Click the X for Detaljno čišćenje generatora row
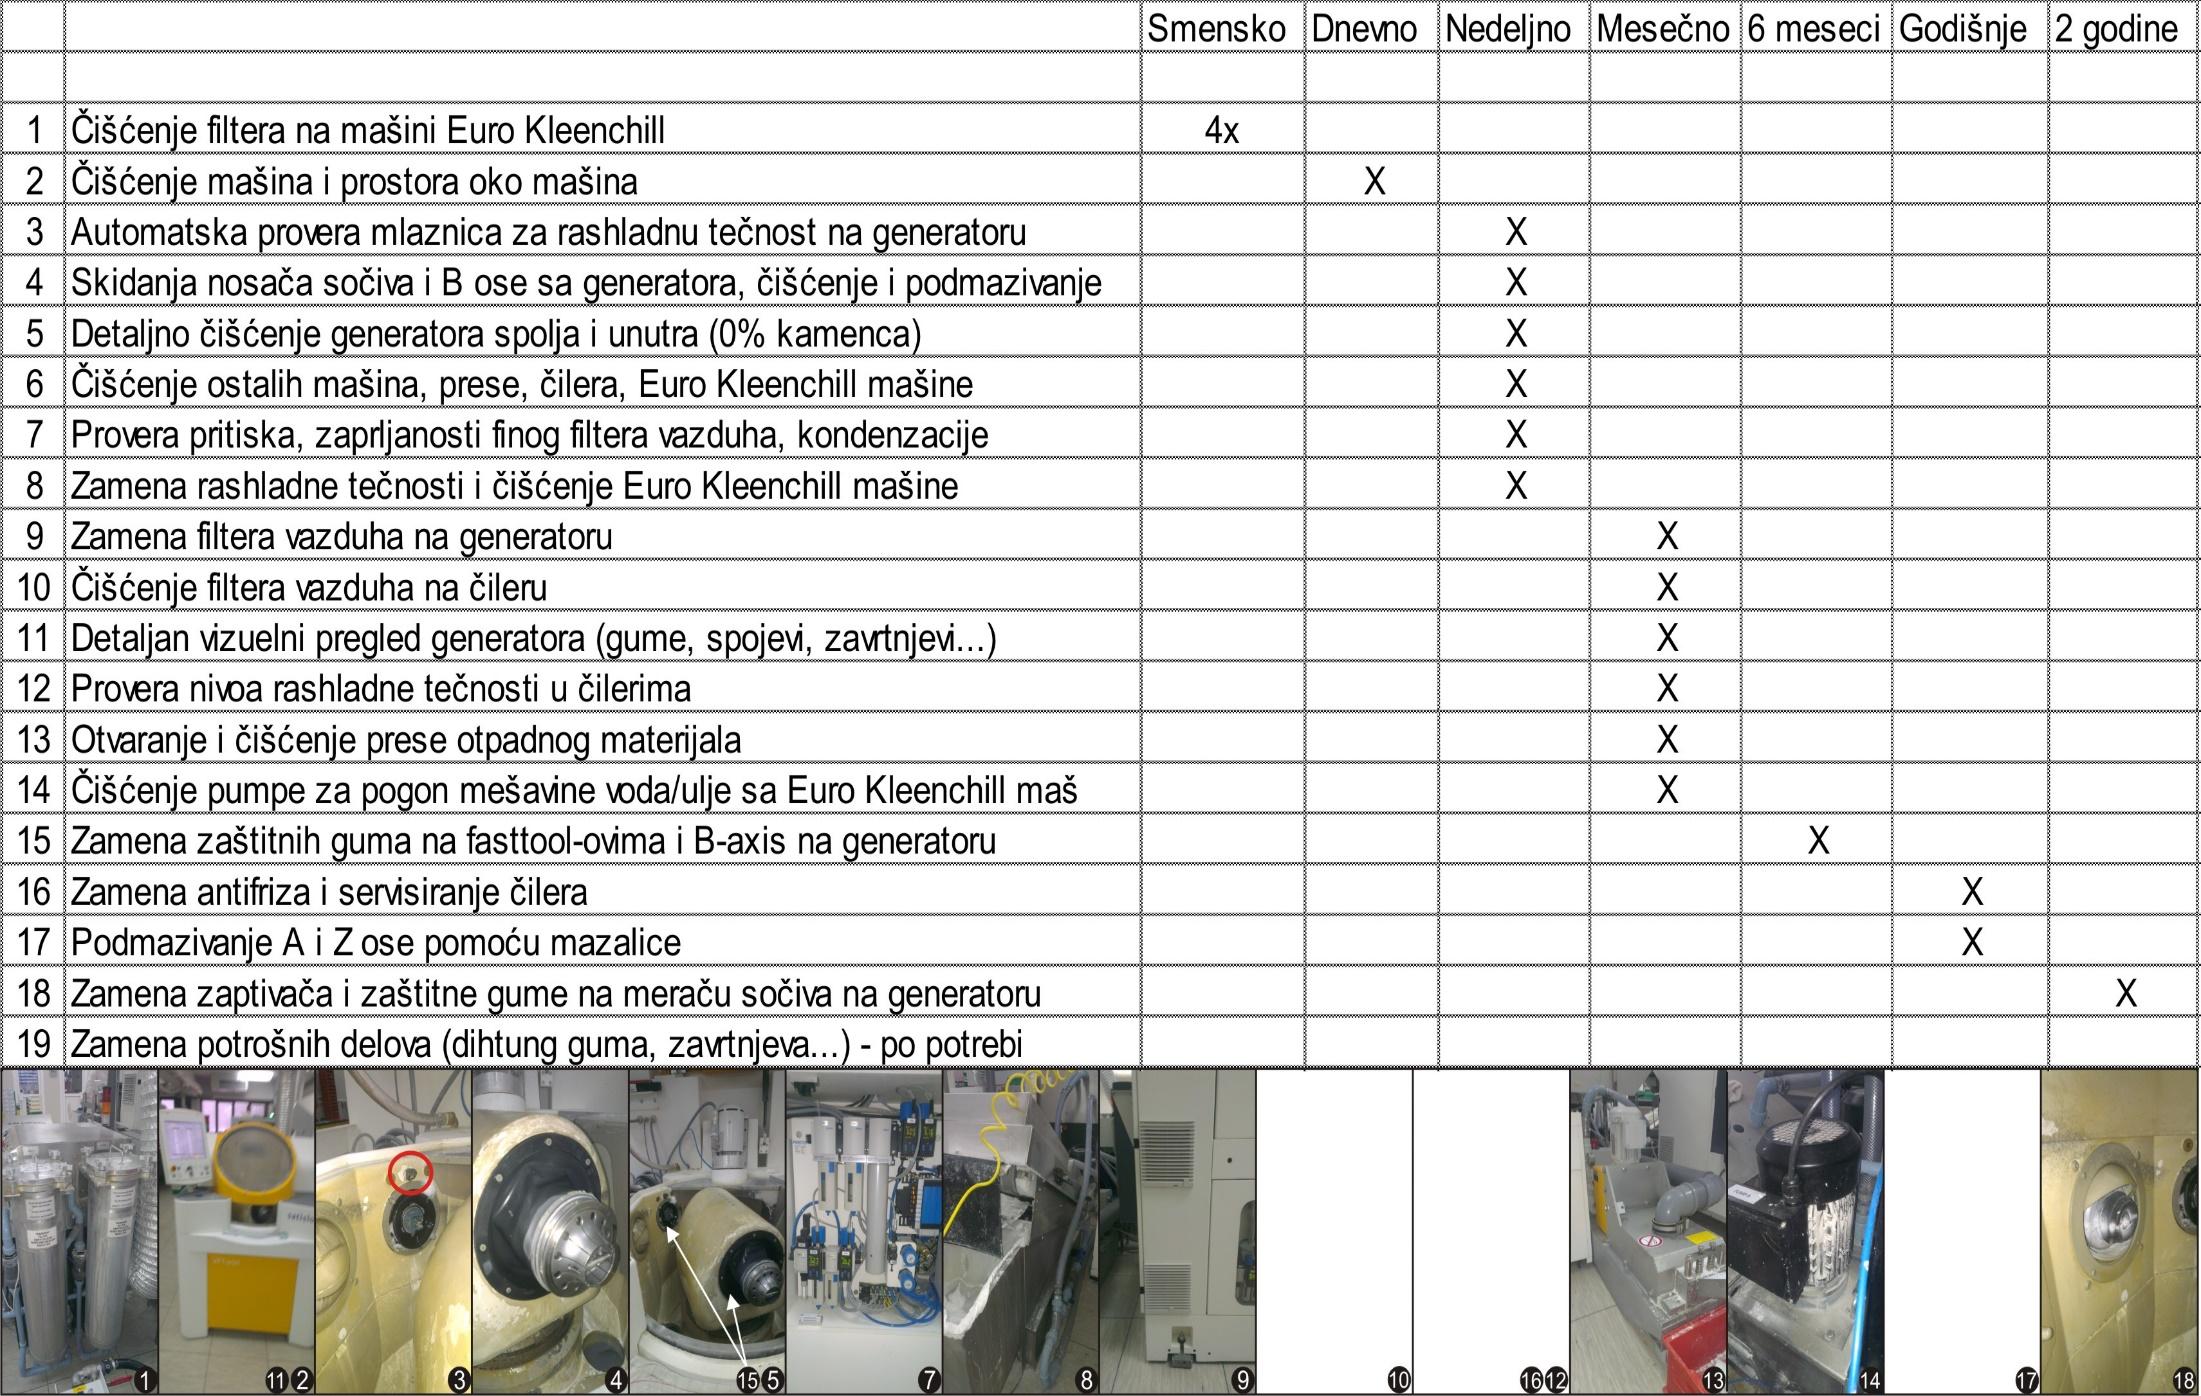2201x1396 pixels. click(1516, 333)
